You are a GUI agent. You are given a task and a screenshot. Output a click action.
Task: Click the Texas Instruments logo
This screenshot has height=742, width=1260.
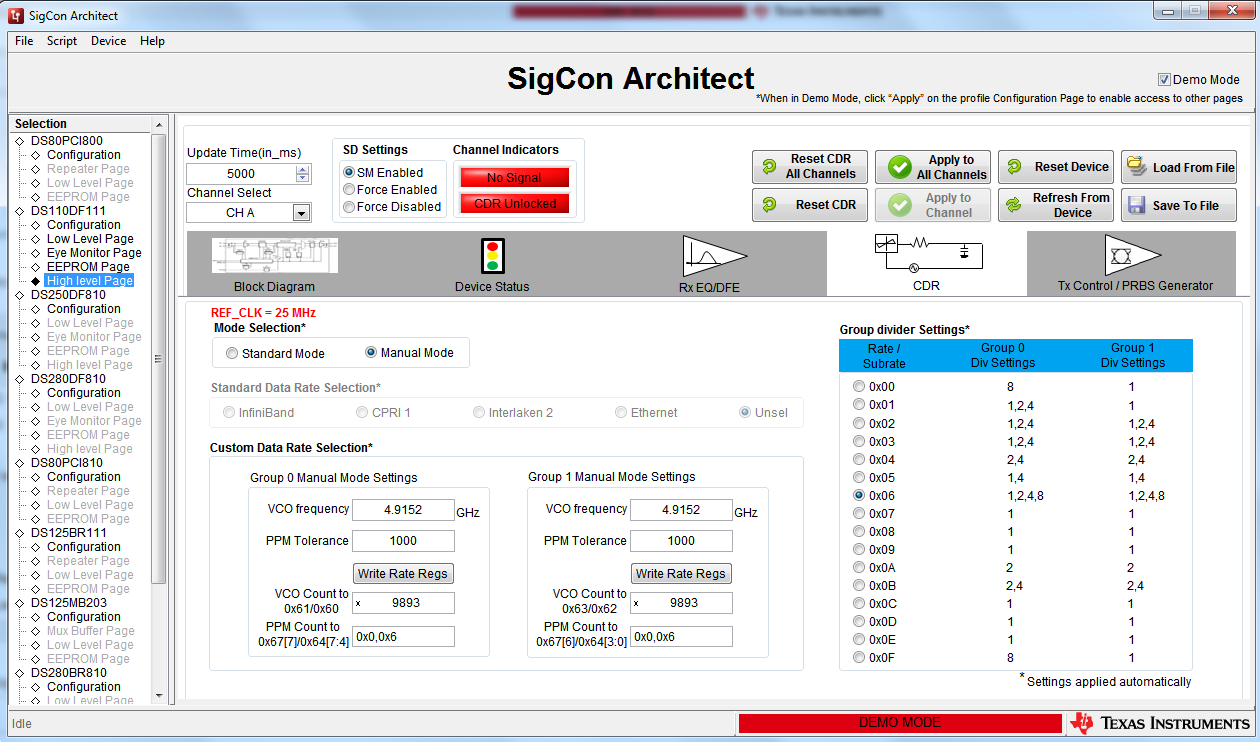coord(1159,722)
